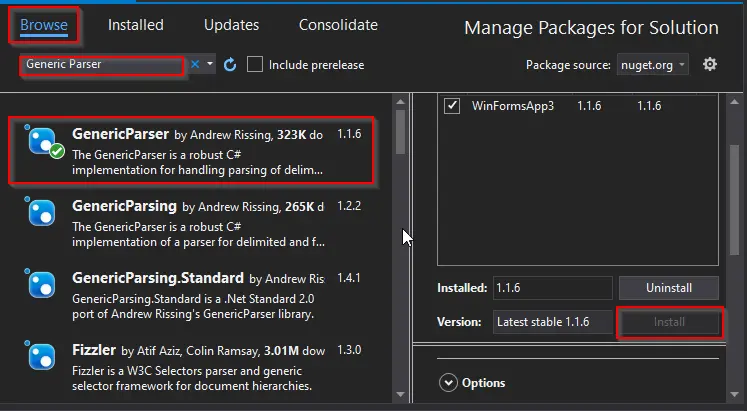Click the GenericParsing version 1.2.2 label
The image size is (747, 411).
349,206
